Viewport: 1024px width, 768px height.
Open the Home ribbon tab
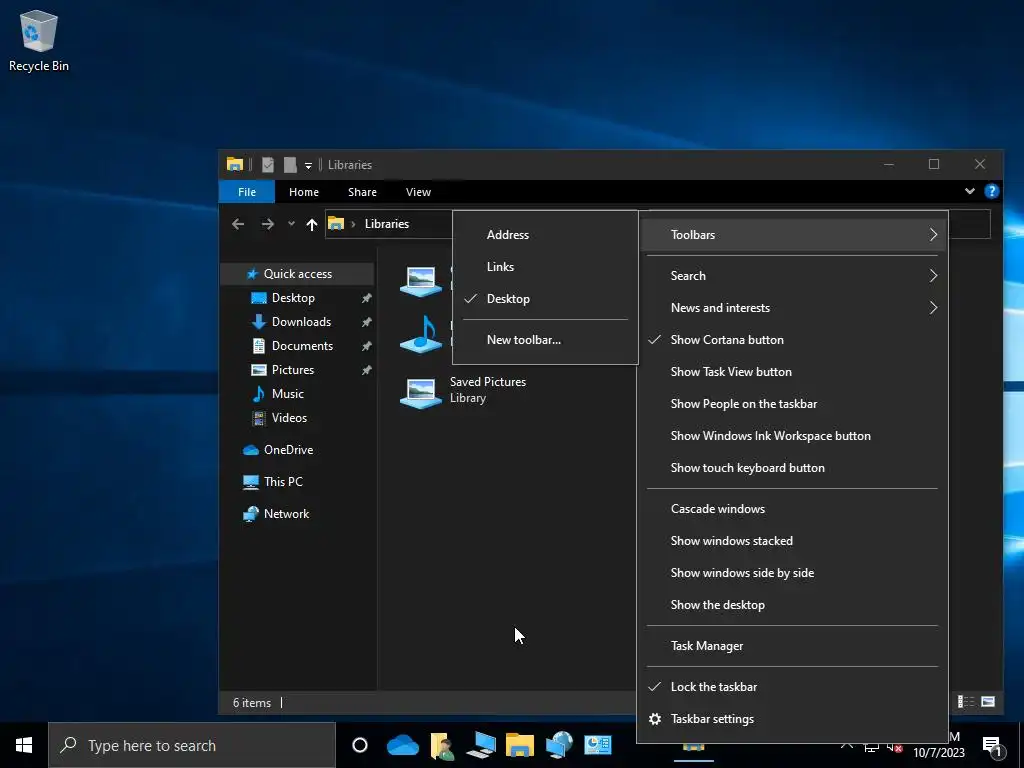(304, 192)
